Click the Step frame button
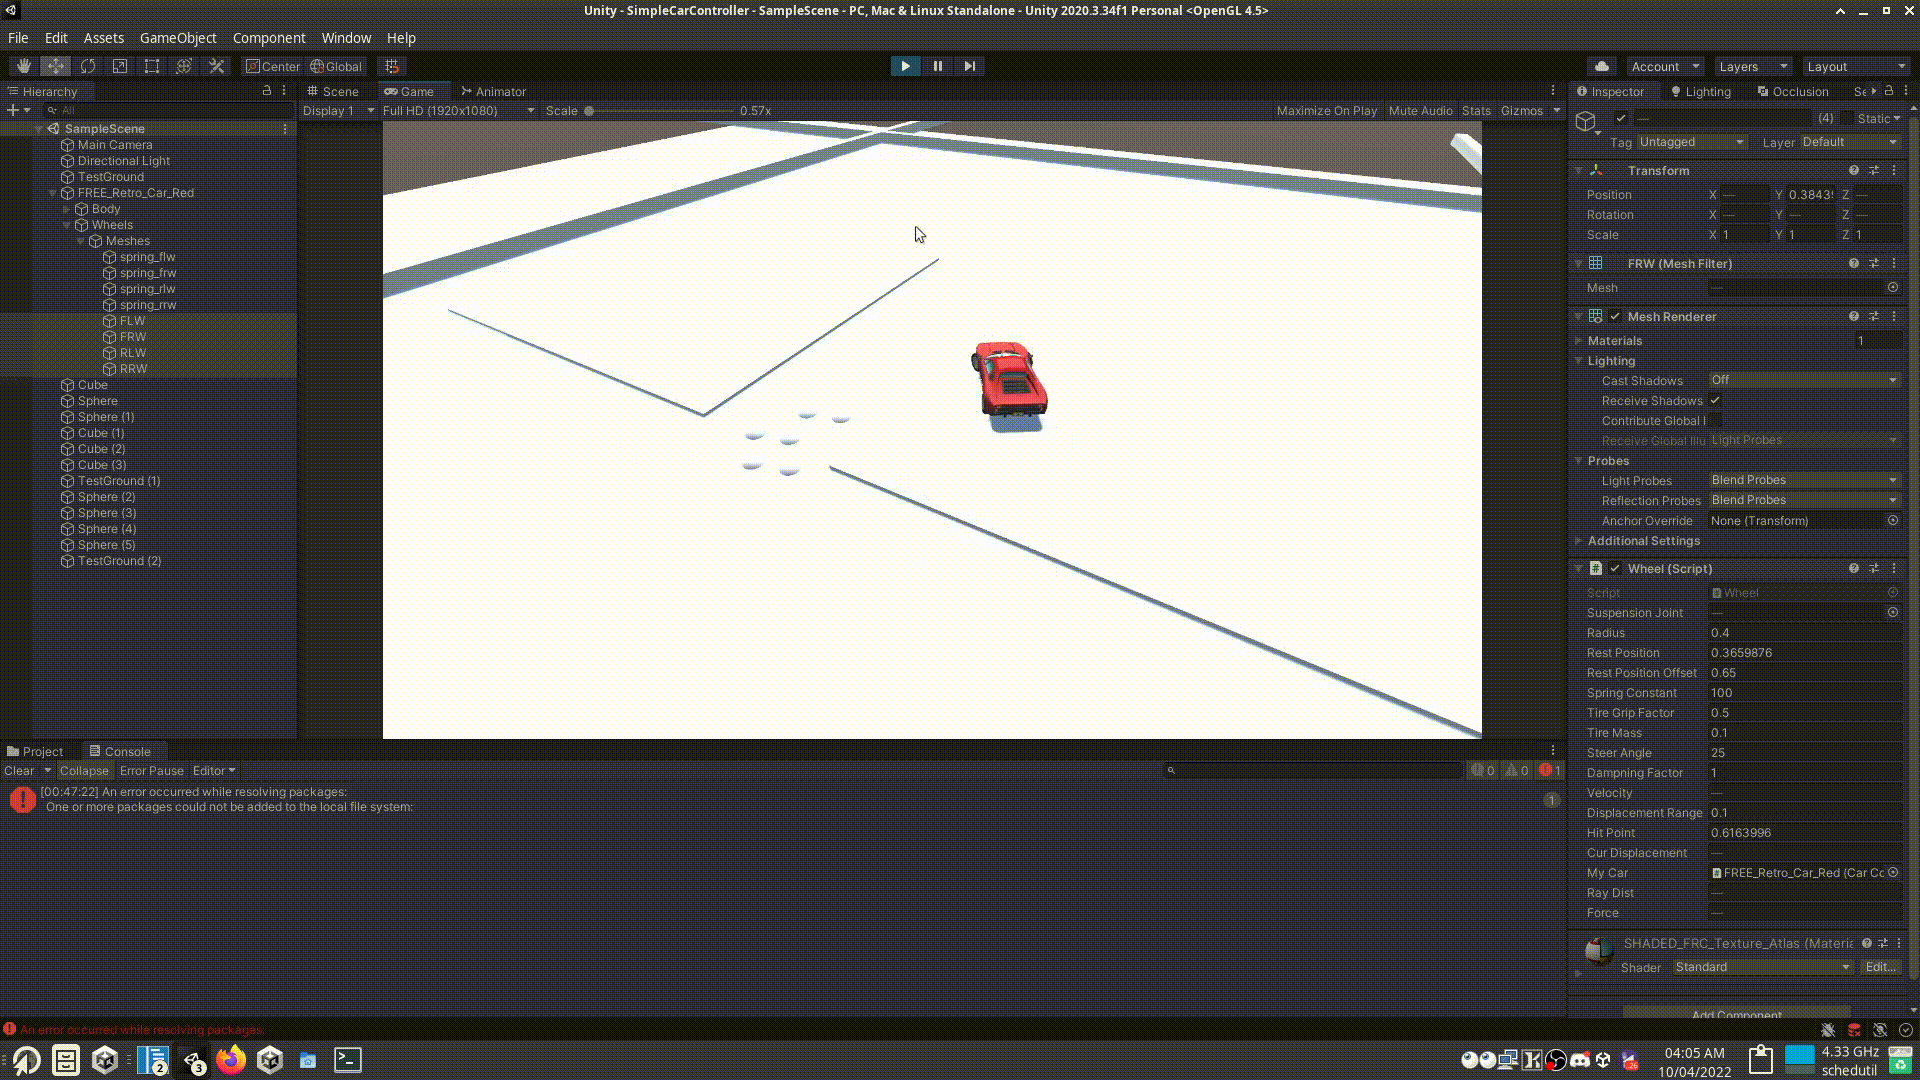The image size is (1920, 1080). tap(969, 66)
